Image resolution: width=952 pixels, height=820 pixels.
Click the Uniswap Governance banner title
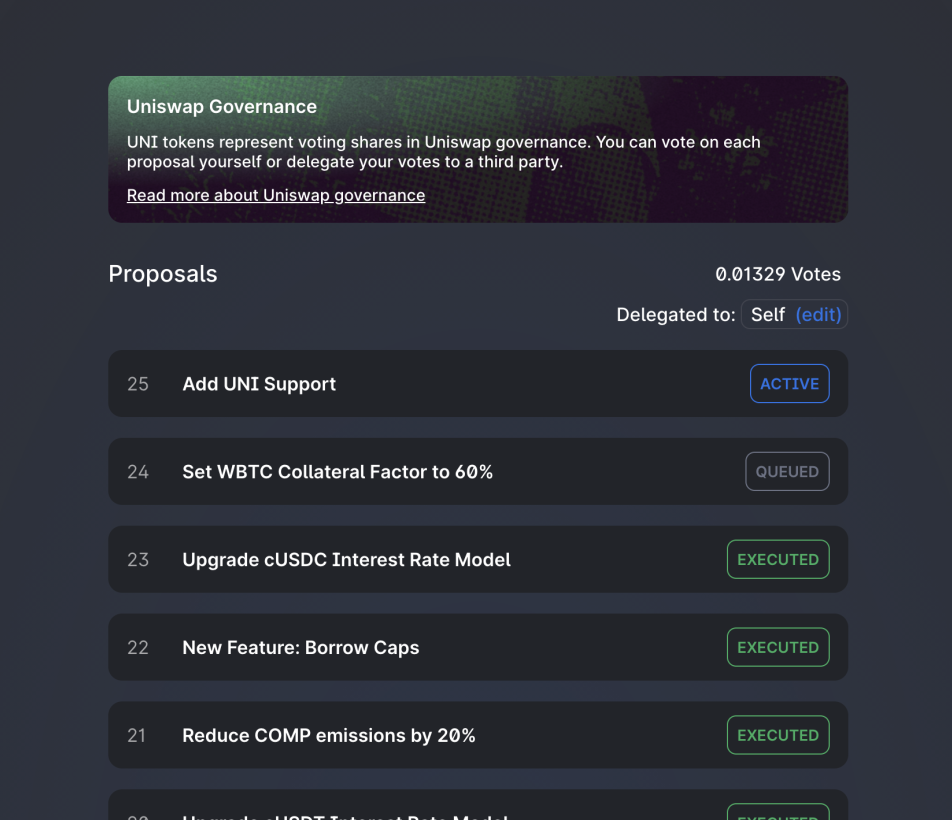pyautogui.click(x=222, y=107)
